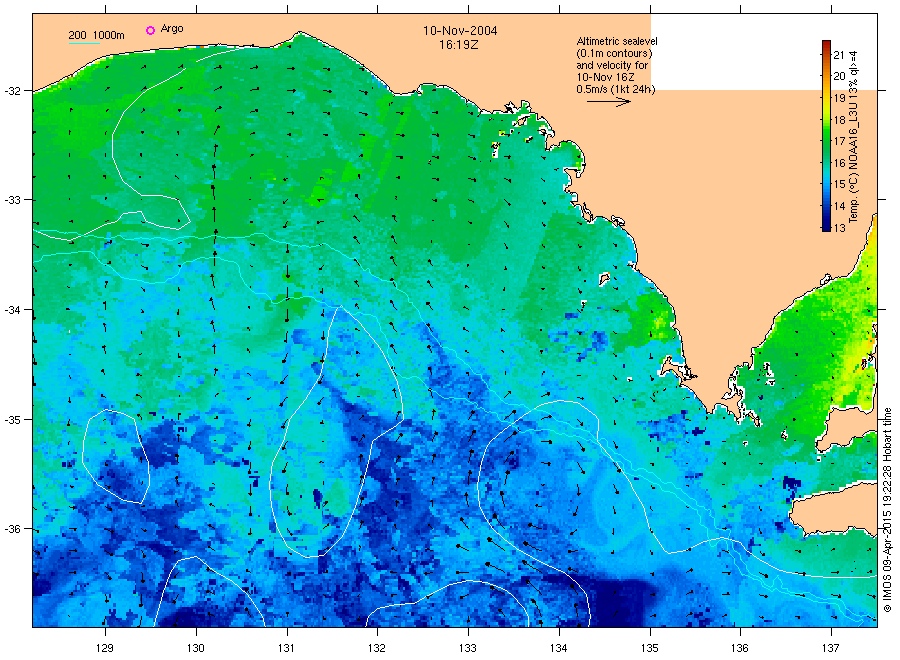Click the IMOS copyright timestamp text

887,510
